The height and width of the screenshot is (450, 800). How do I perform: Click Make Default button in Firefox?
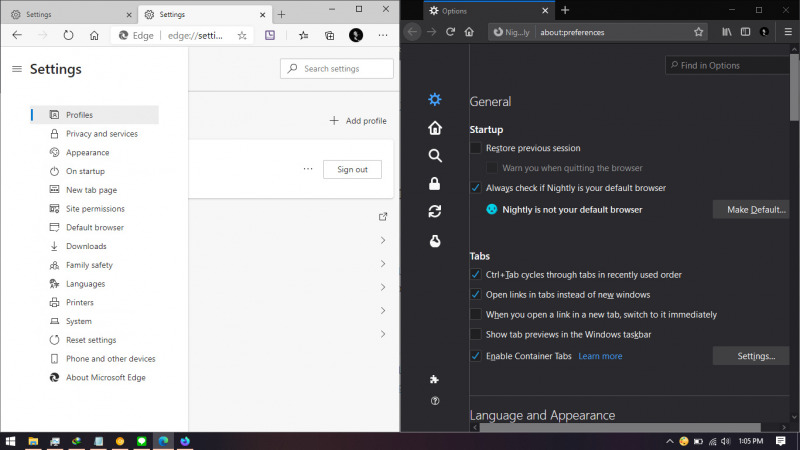click(751, 210)
